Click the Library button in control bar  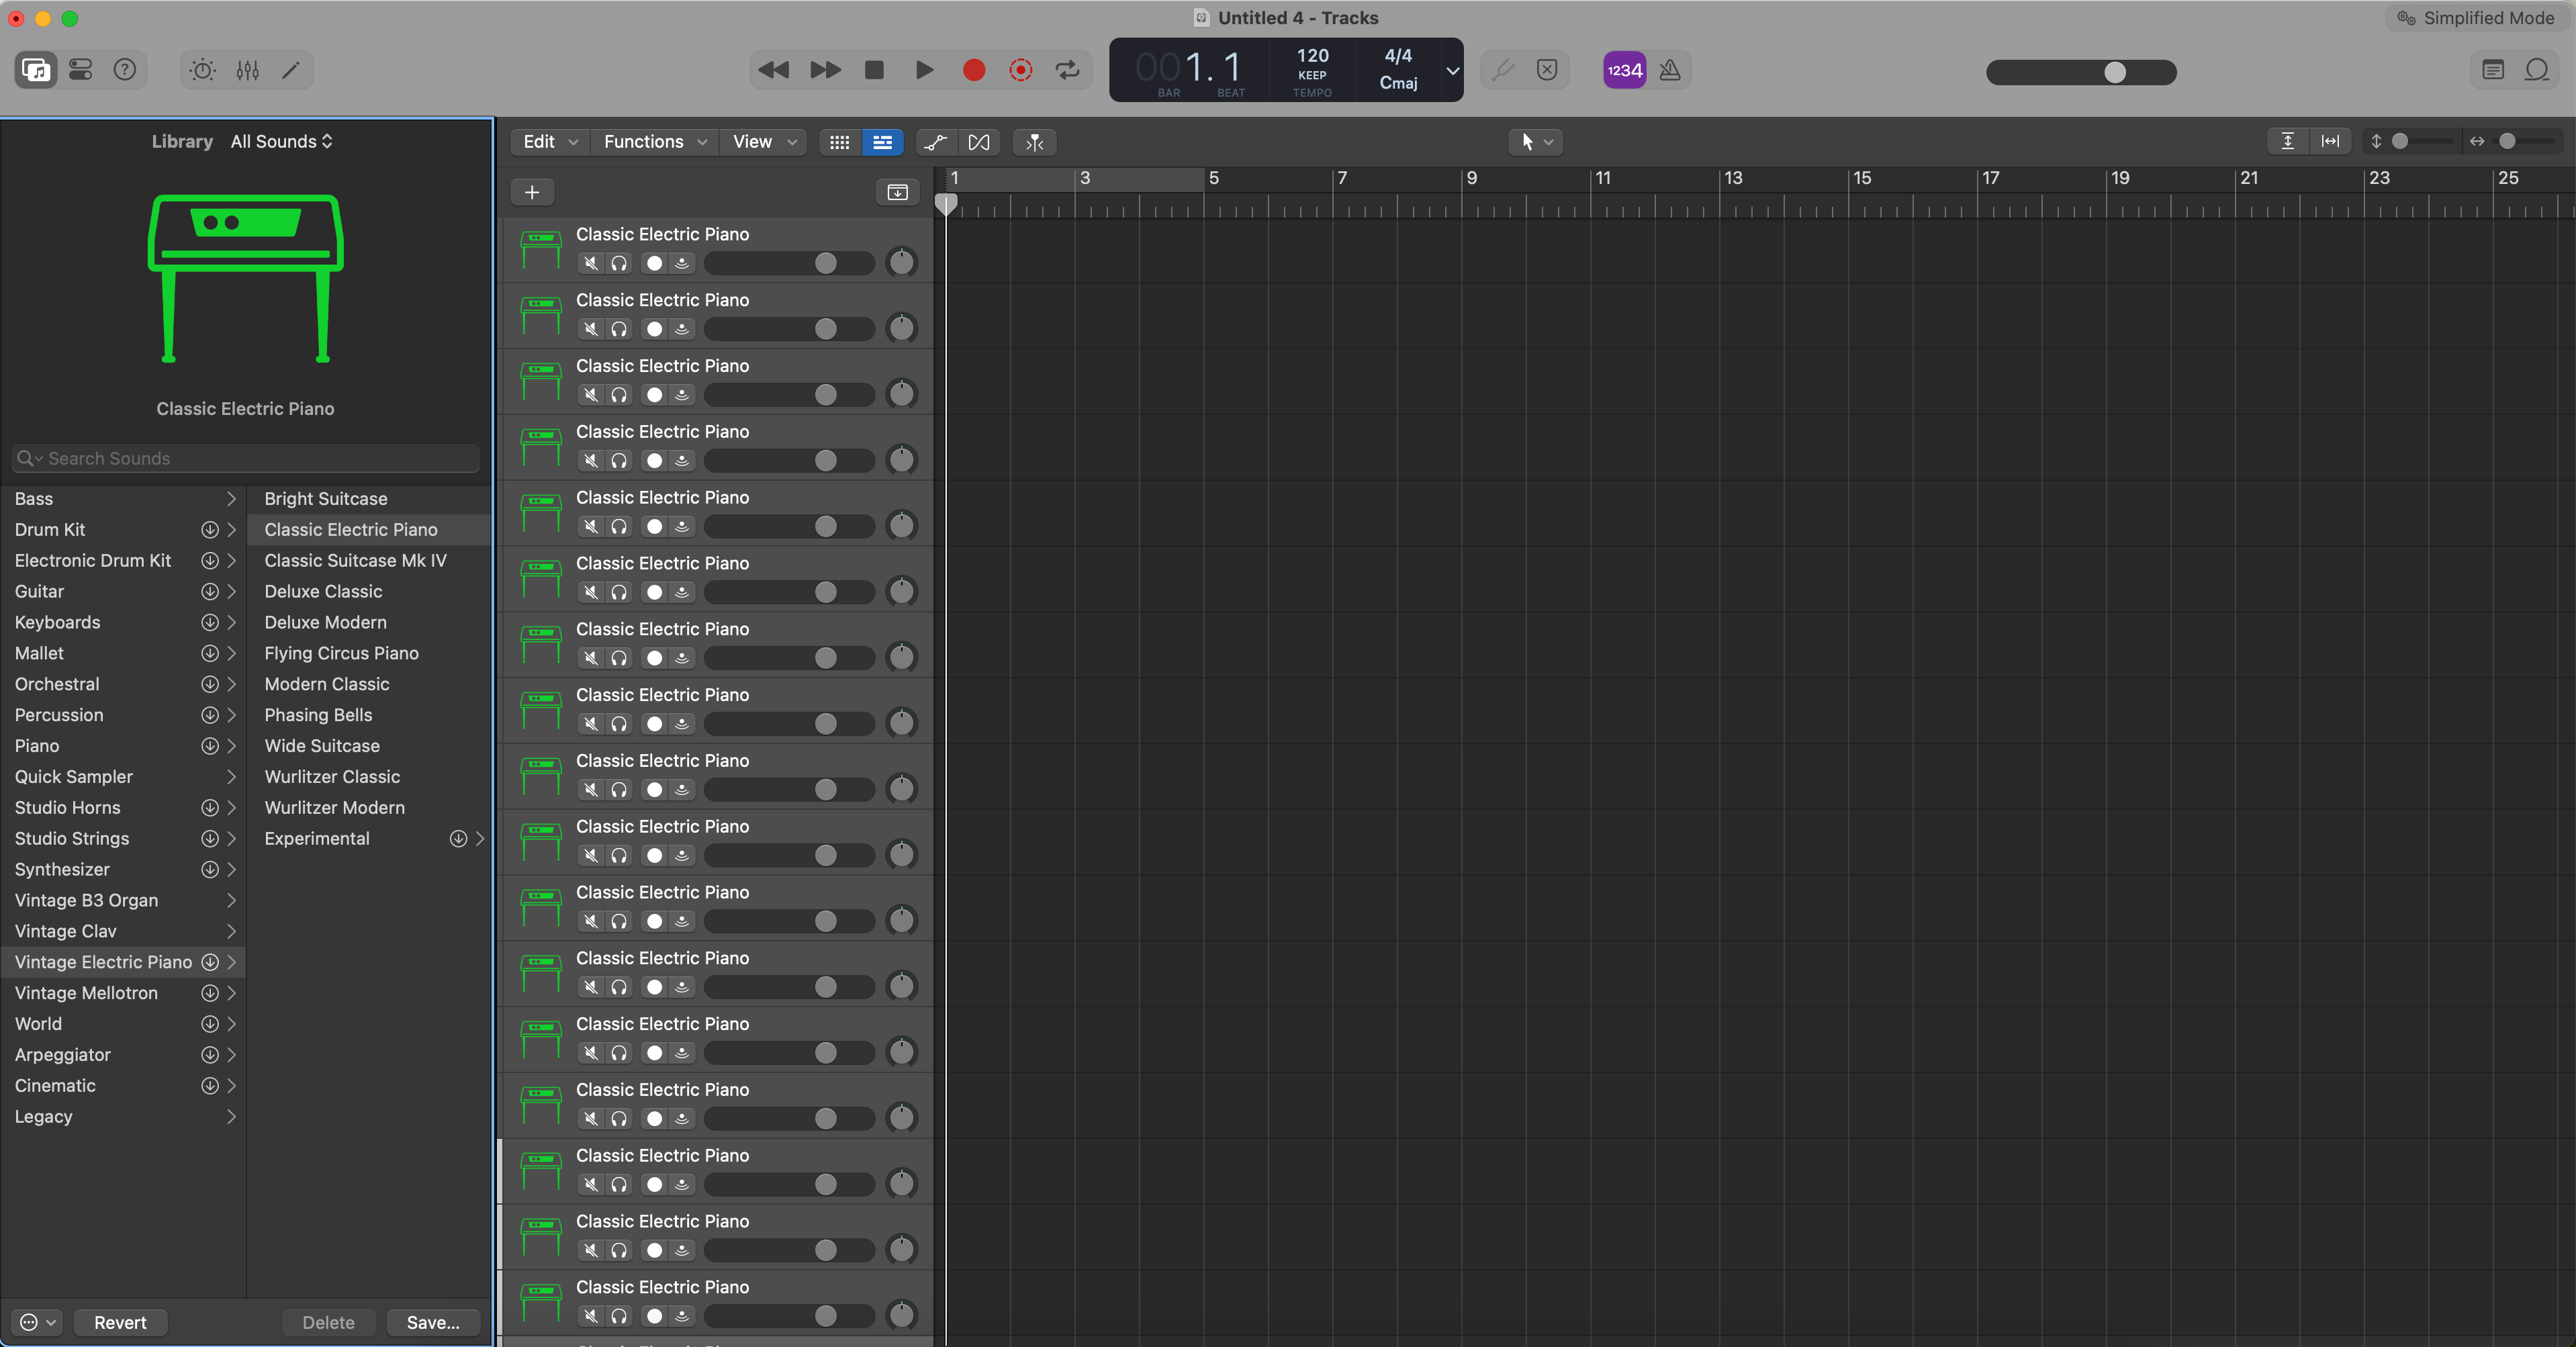(x=36, y=70)
